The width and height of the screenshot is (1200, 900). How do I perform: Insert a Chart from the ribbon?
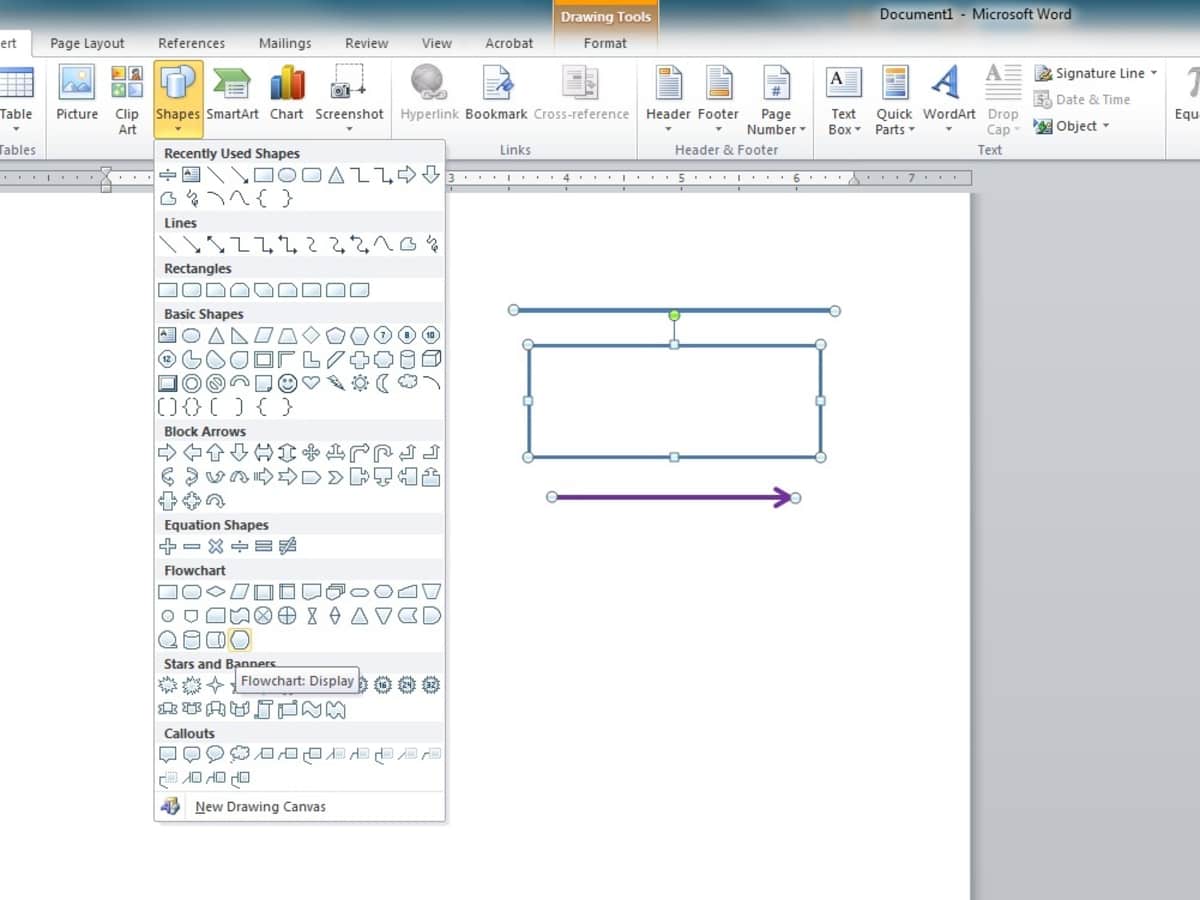coord(286,93)
